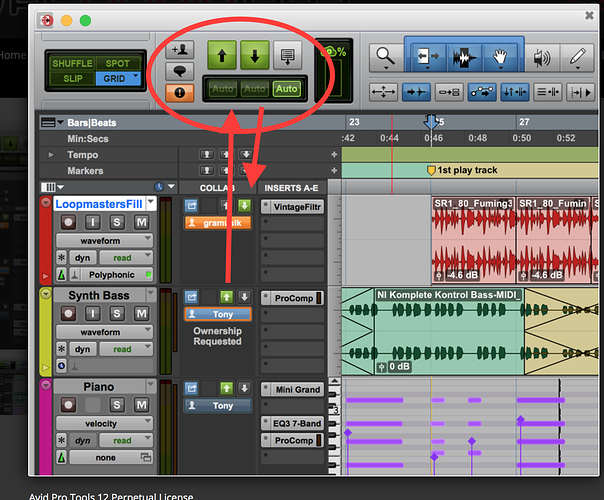
Task: Upload changes on Piano track
Action: click(x=226, y=388)
